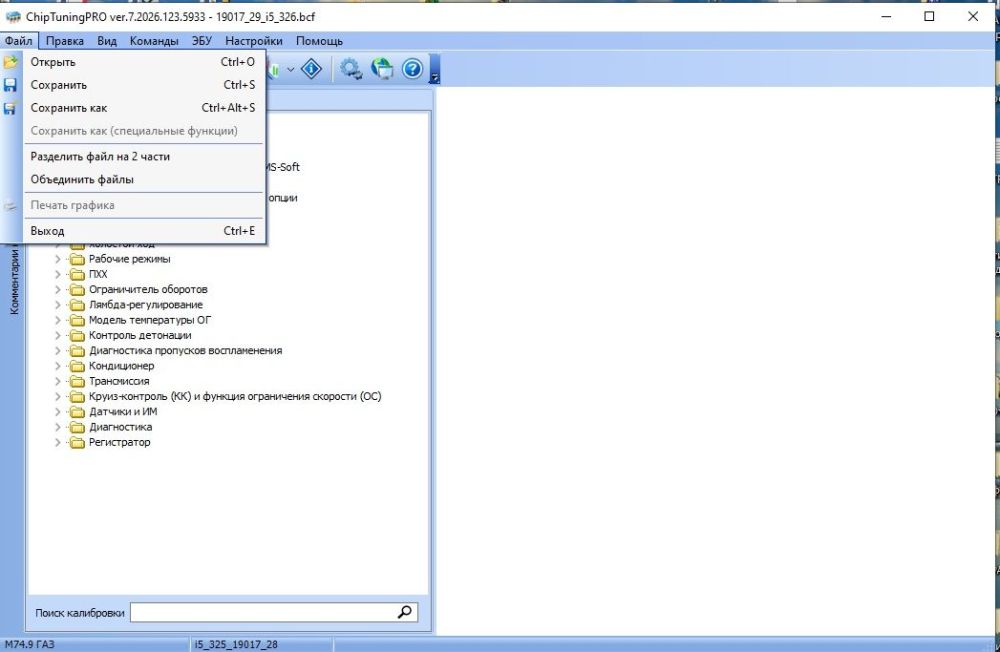Select the folder icon beside Датчики и ИМ
This screenshot has height=652, width=1000.
pos(77,412)
